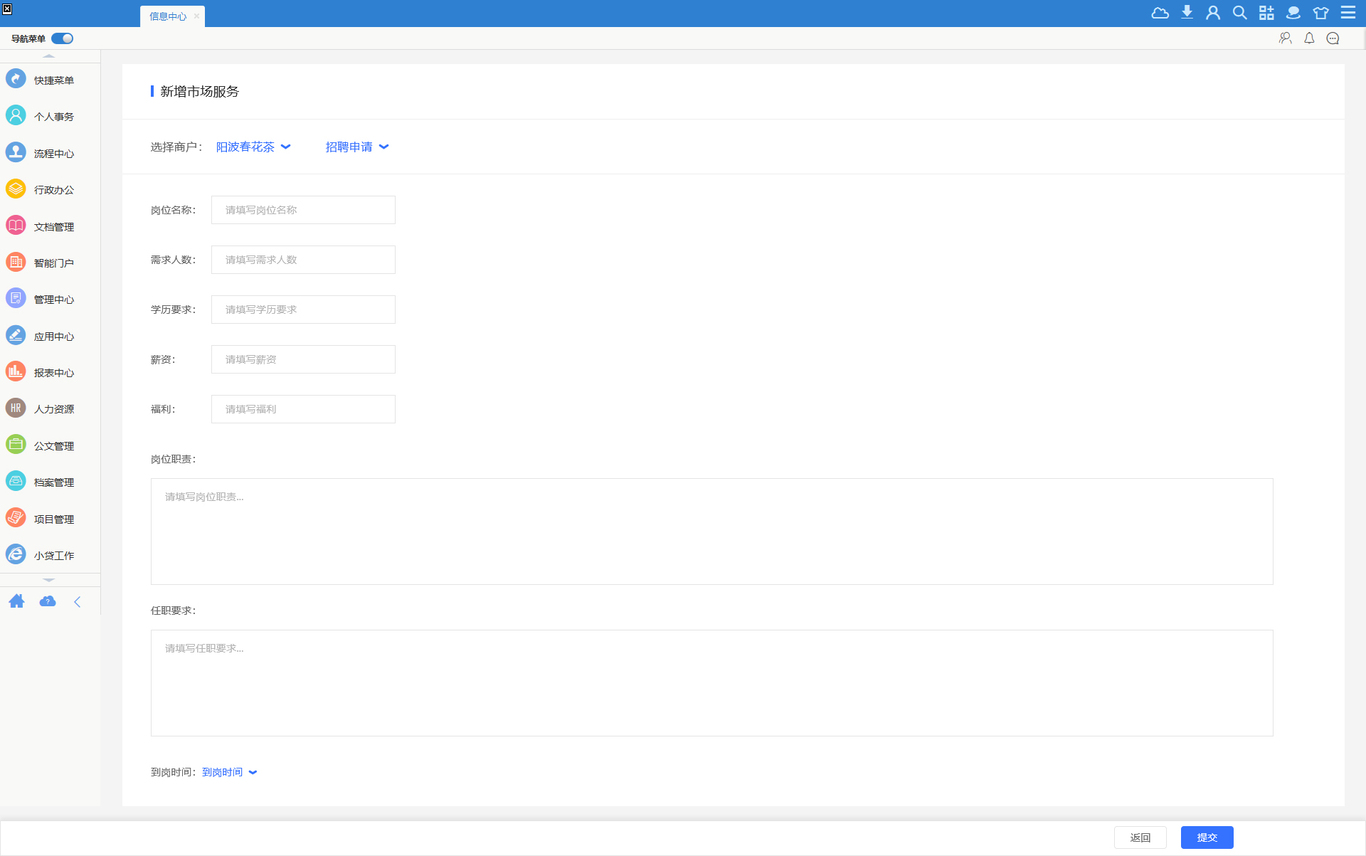Open 项目管理 menu label
Image resolution: width=1366 pixels, height=856 pixels.
[x=54, y=519]
